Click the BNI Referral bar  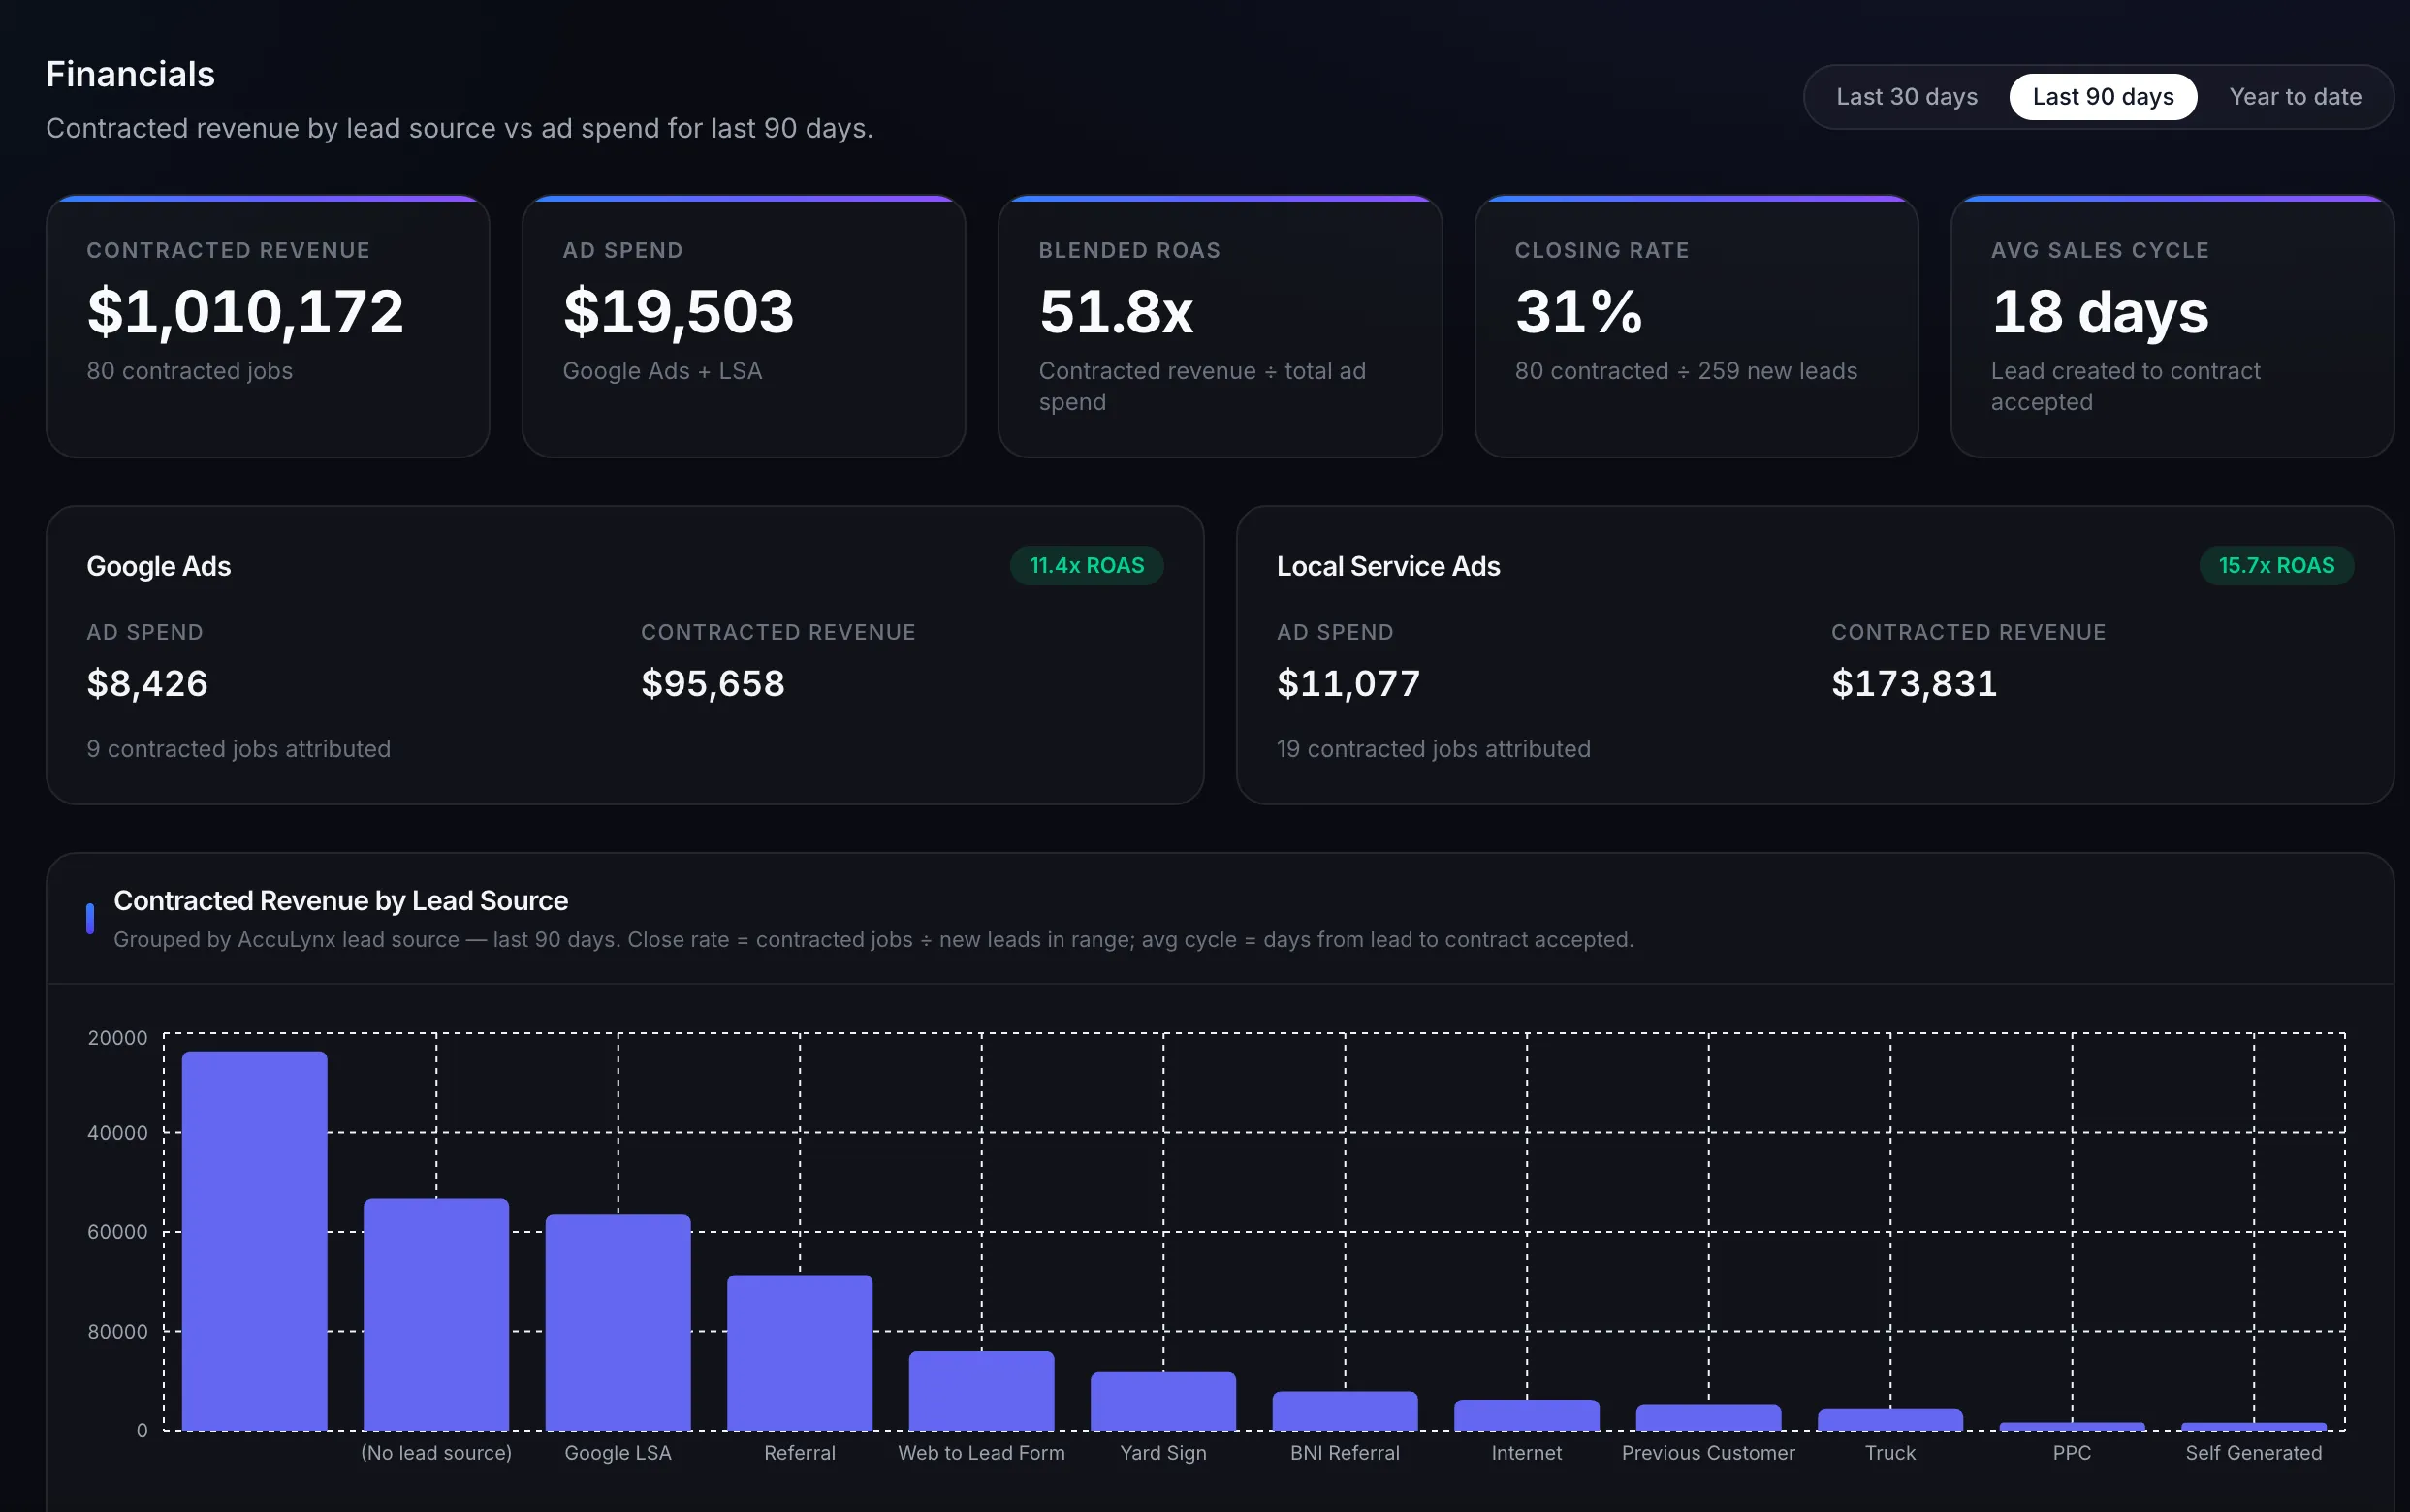(x=1345, y=1410)
